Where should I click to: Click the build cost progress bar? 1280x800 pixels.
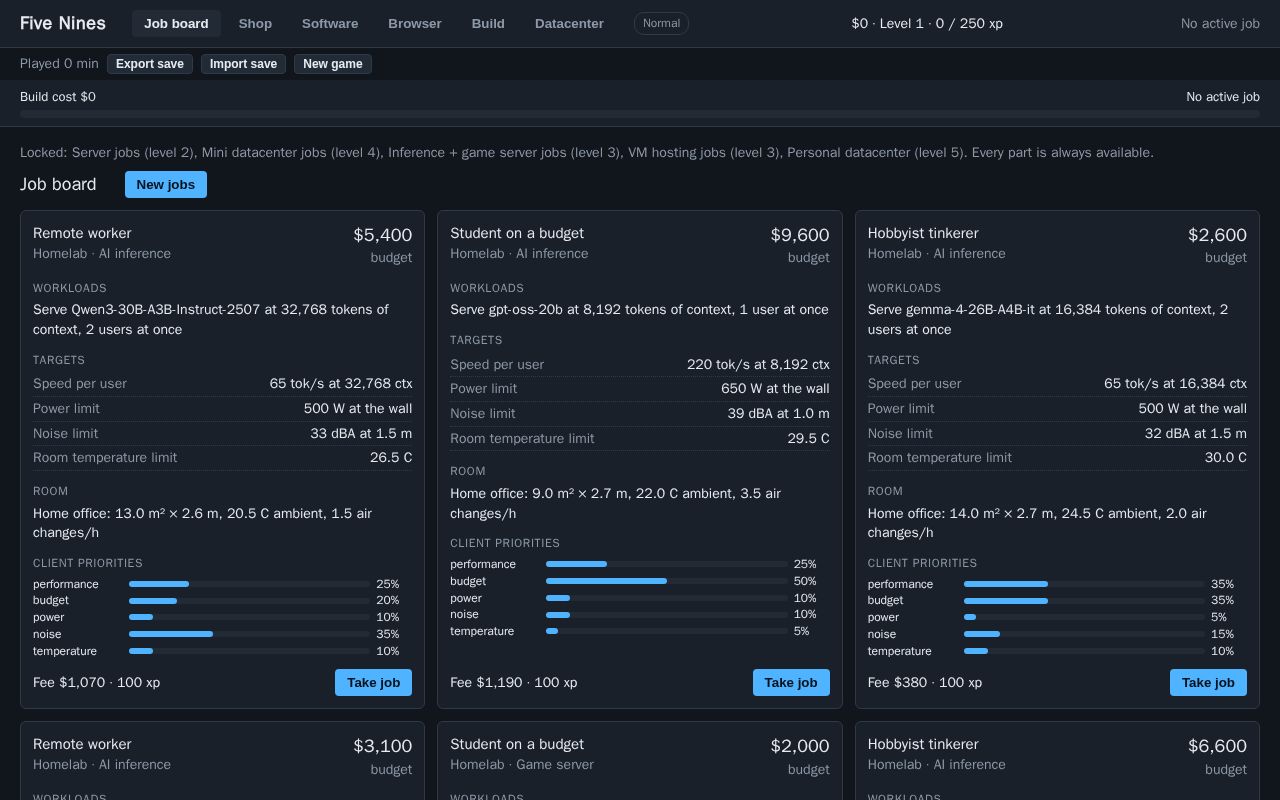pyautogui.click(x=640, y=114)
